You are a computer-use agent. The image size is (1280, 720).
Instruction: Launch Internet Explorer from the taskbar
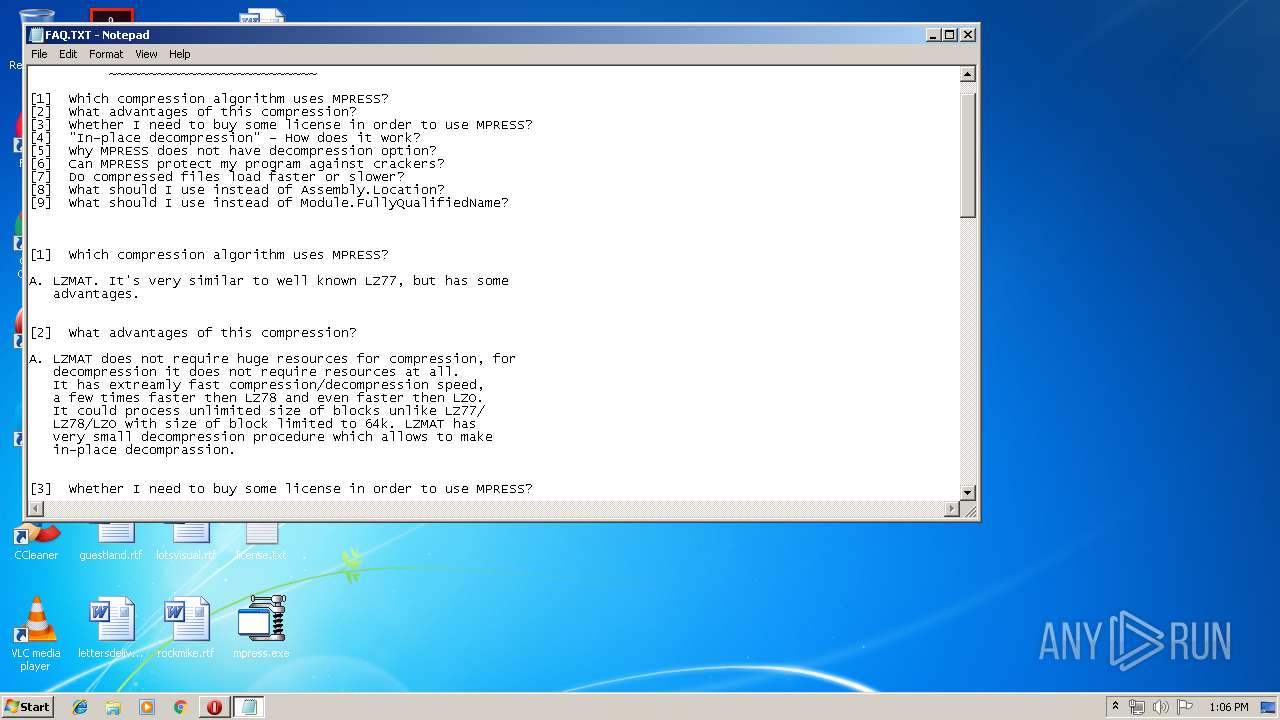point(80,707)
